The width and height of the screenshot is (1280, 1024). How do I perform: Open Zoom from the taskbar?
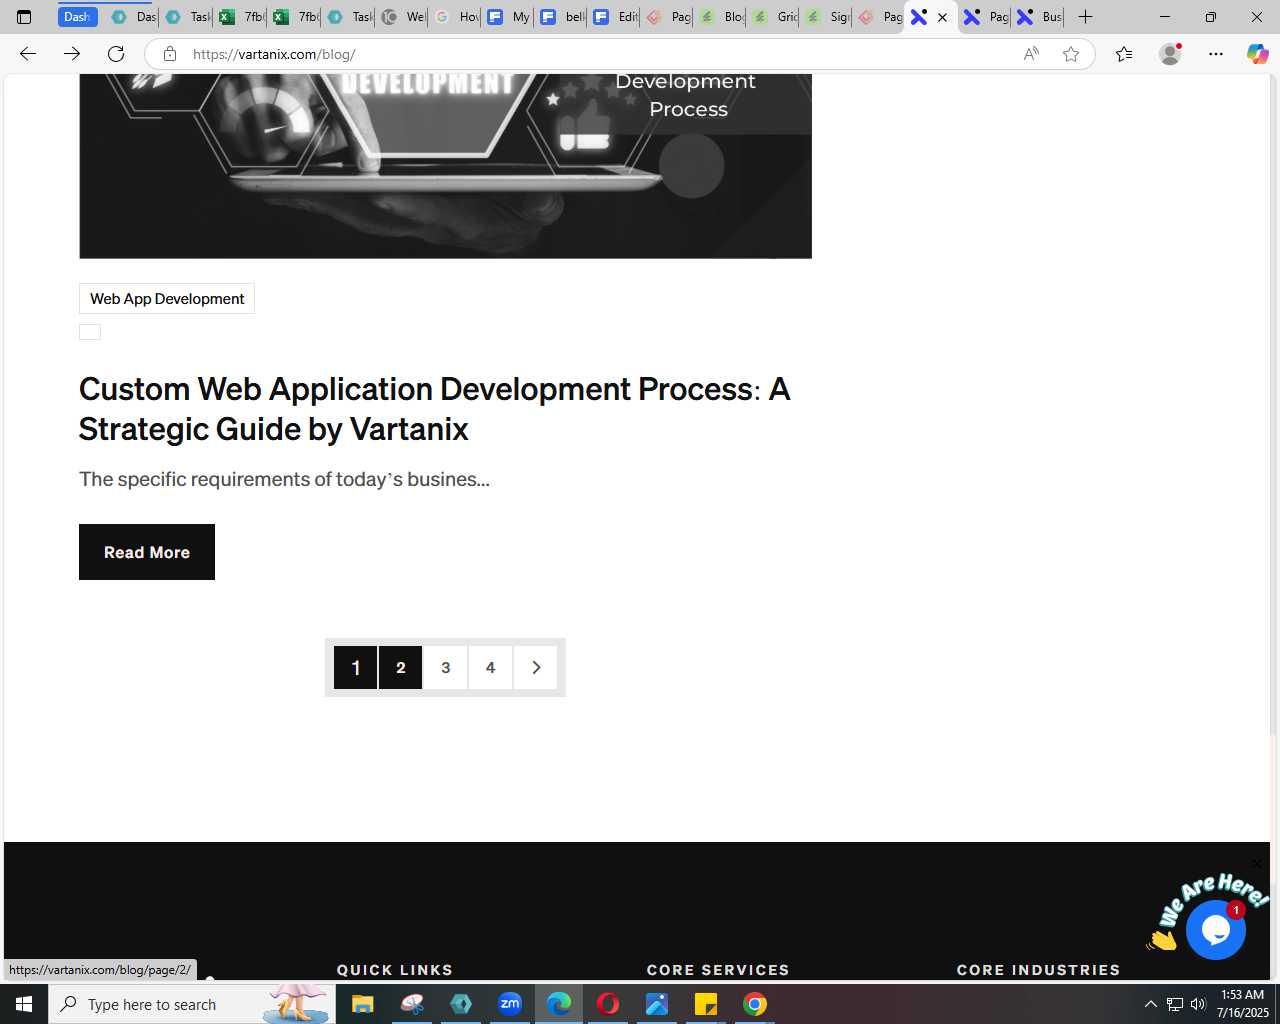click(510, 1004)
